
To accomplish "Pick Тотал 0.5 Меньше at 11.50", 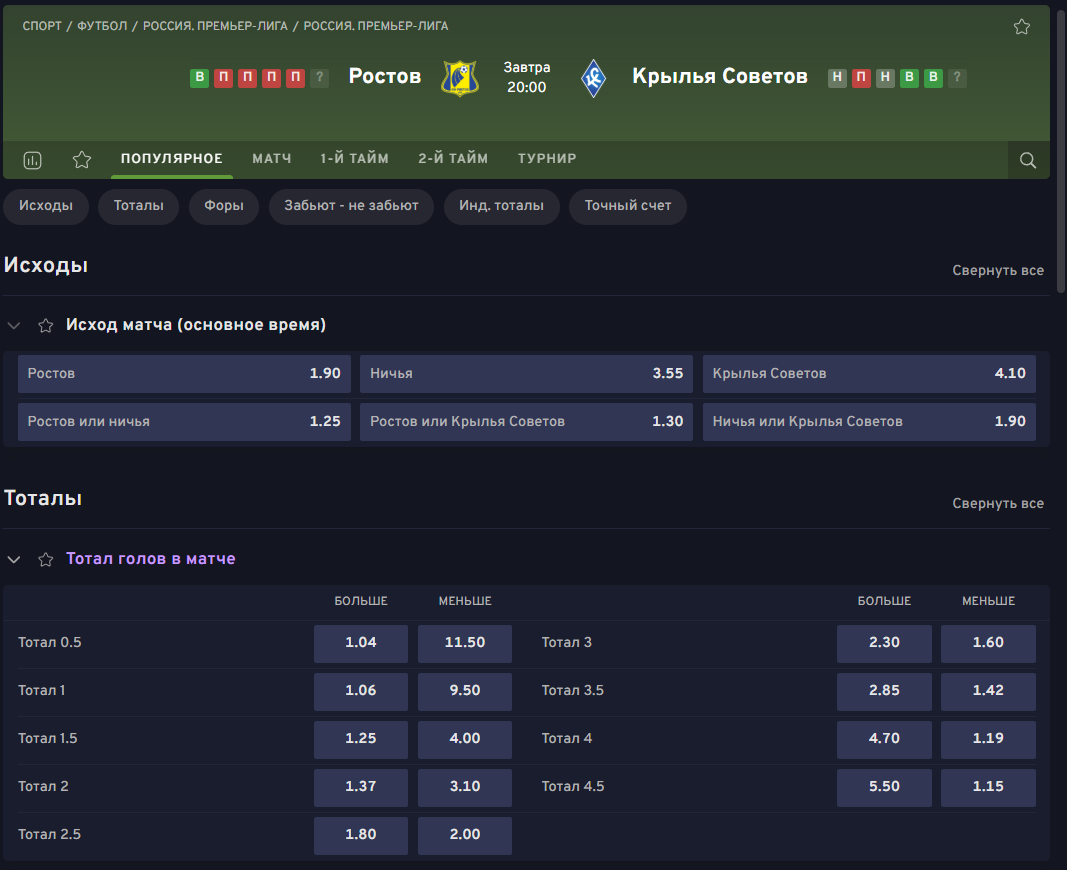I will (465, 643).
